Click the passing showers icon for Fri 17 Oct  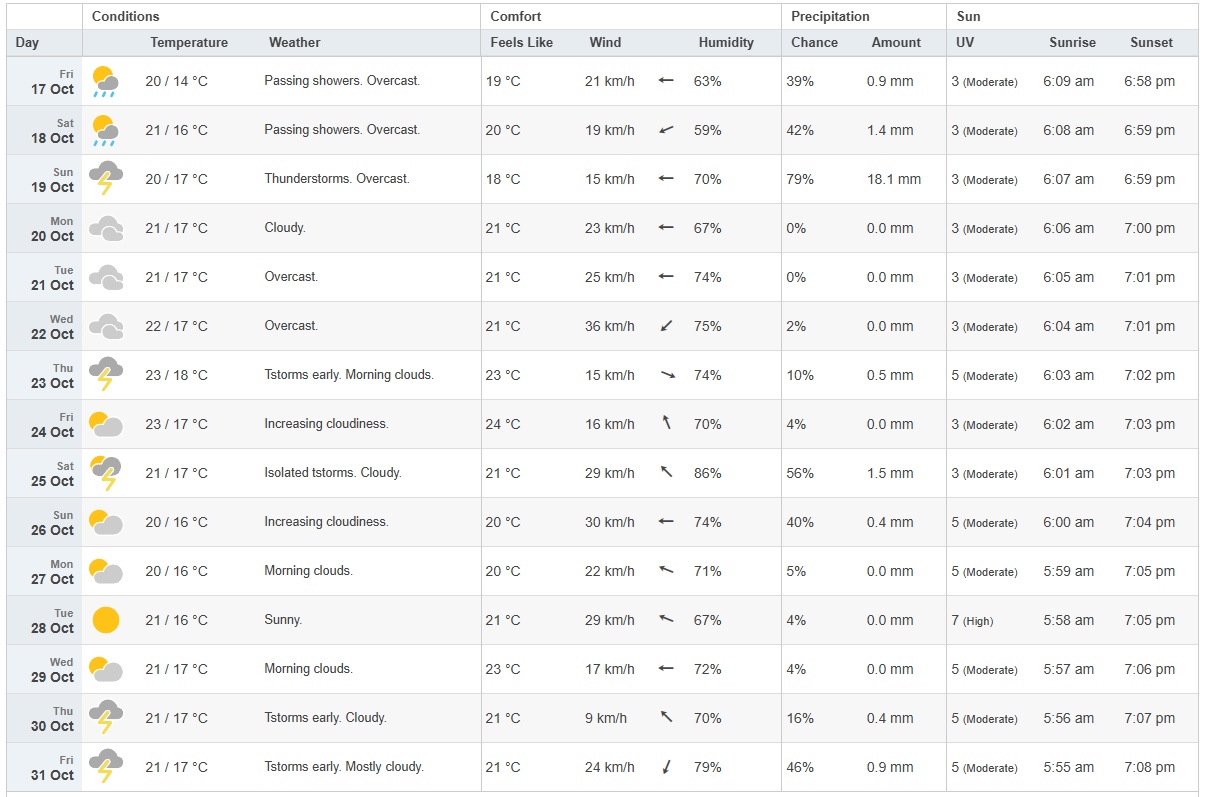click(105, 81)
